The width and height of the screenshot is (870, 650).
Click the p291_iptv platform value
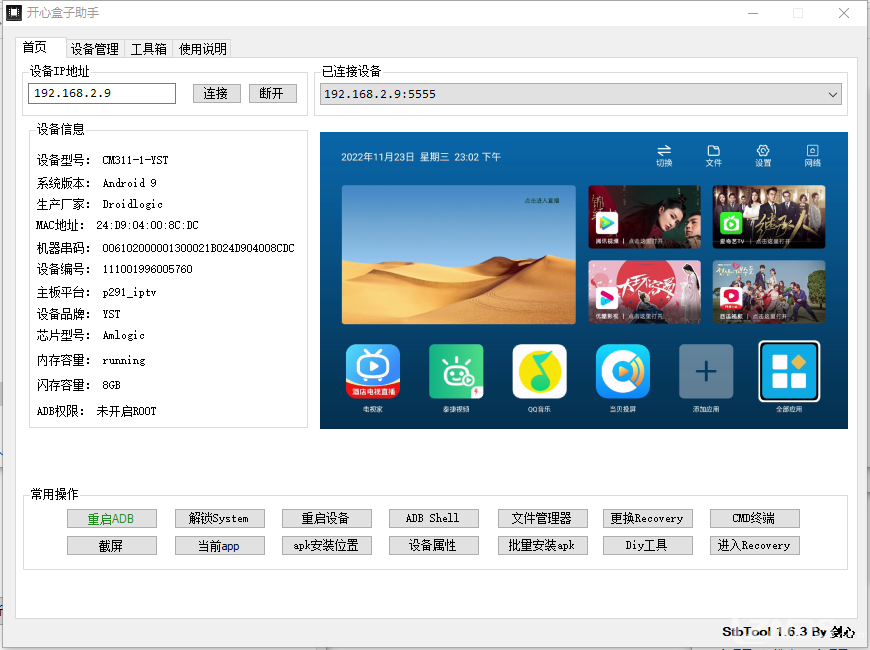click(129, 293)
